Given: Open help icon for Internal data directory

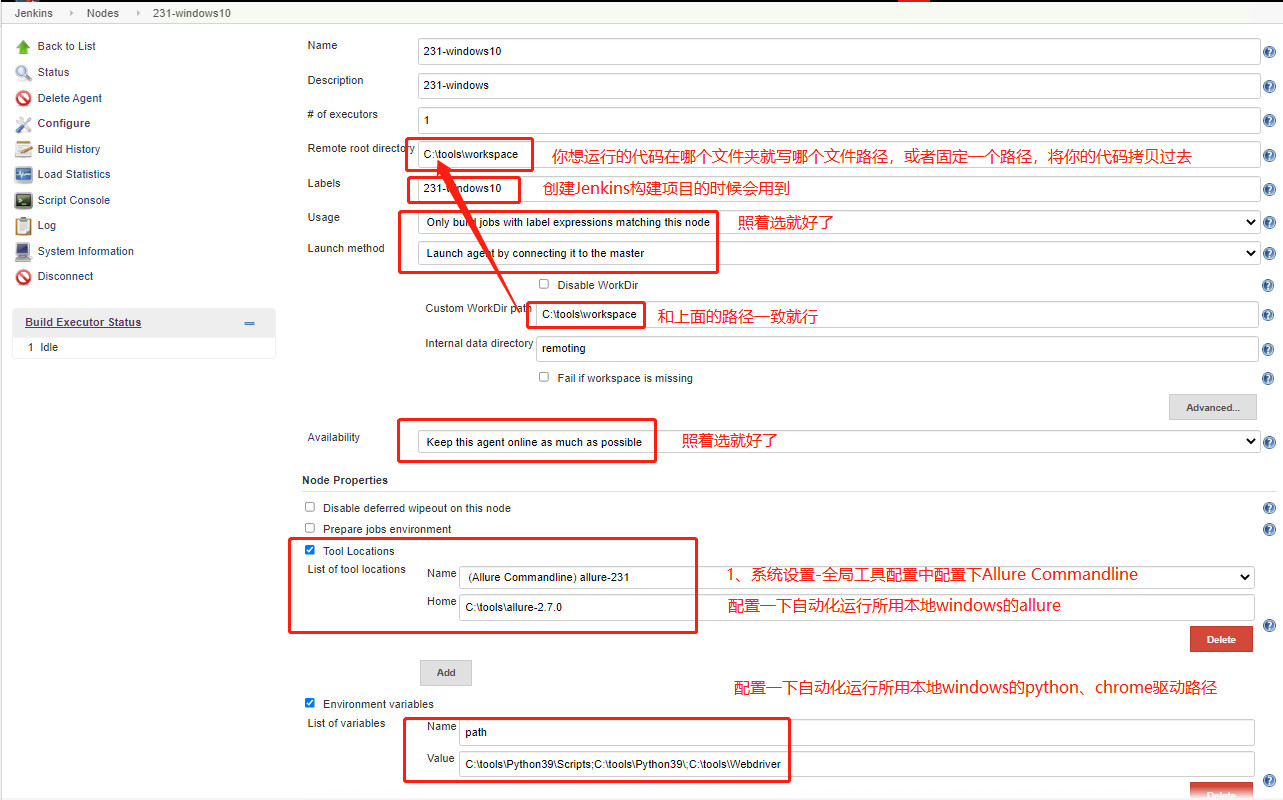Looking at the screenshot, I should [1268, 349].
